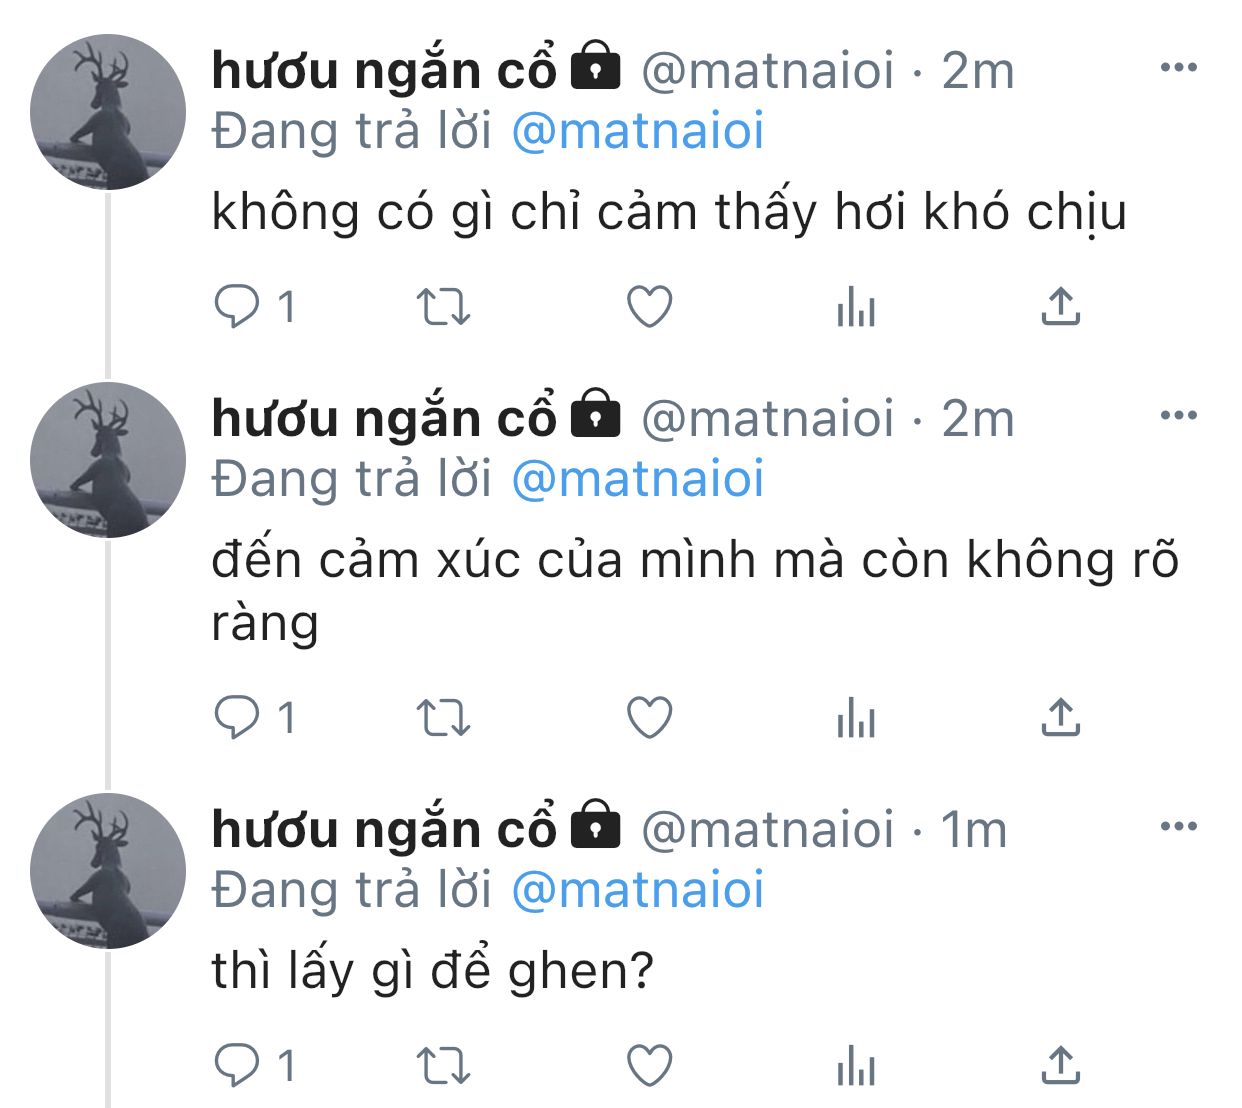
Task: Share the first tweet
Action: click(x=1061, y=306)
